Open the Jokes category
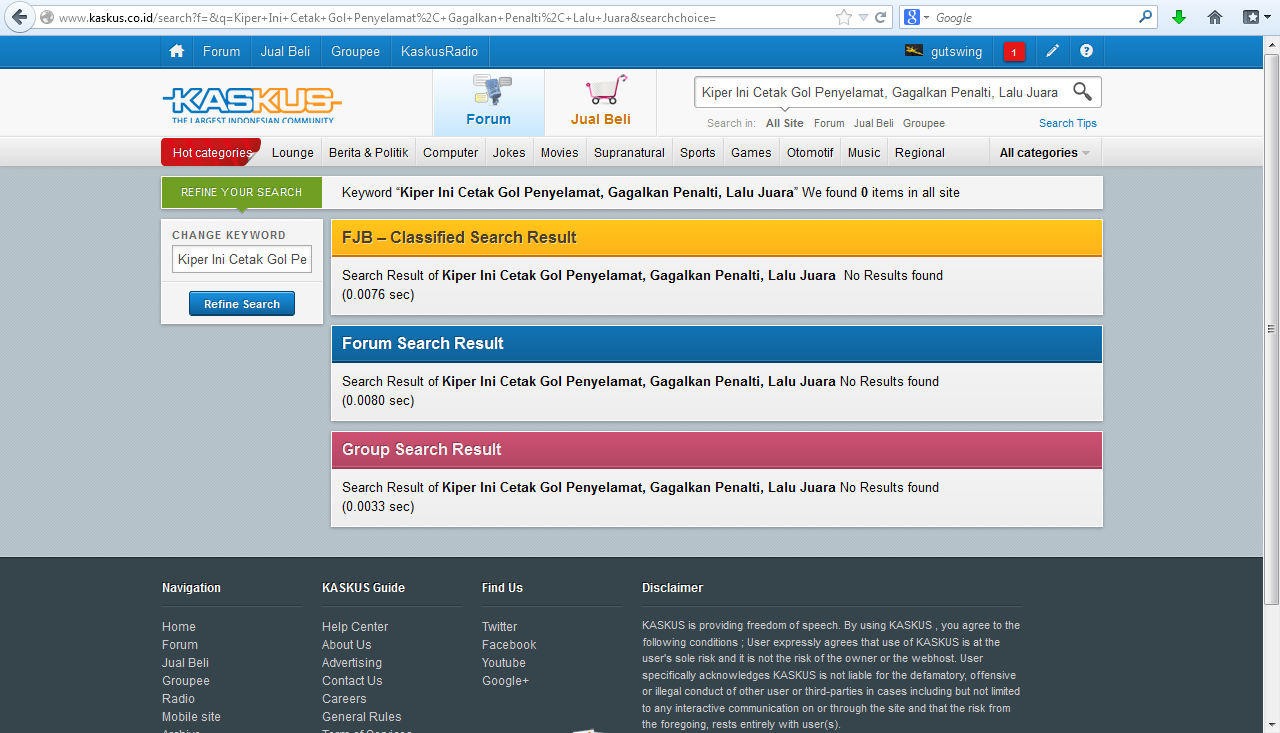The image size is (1280, 733). (x=509, y=153)
